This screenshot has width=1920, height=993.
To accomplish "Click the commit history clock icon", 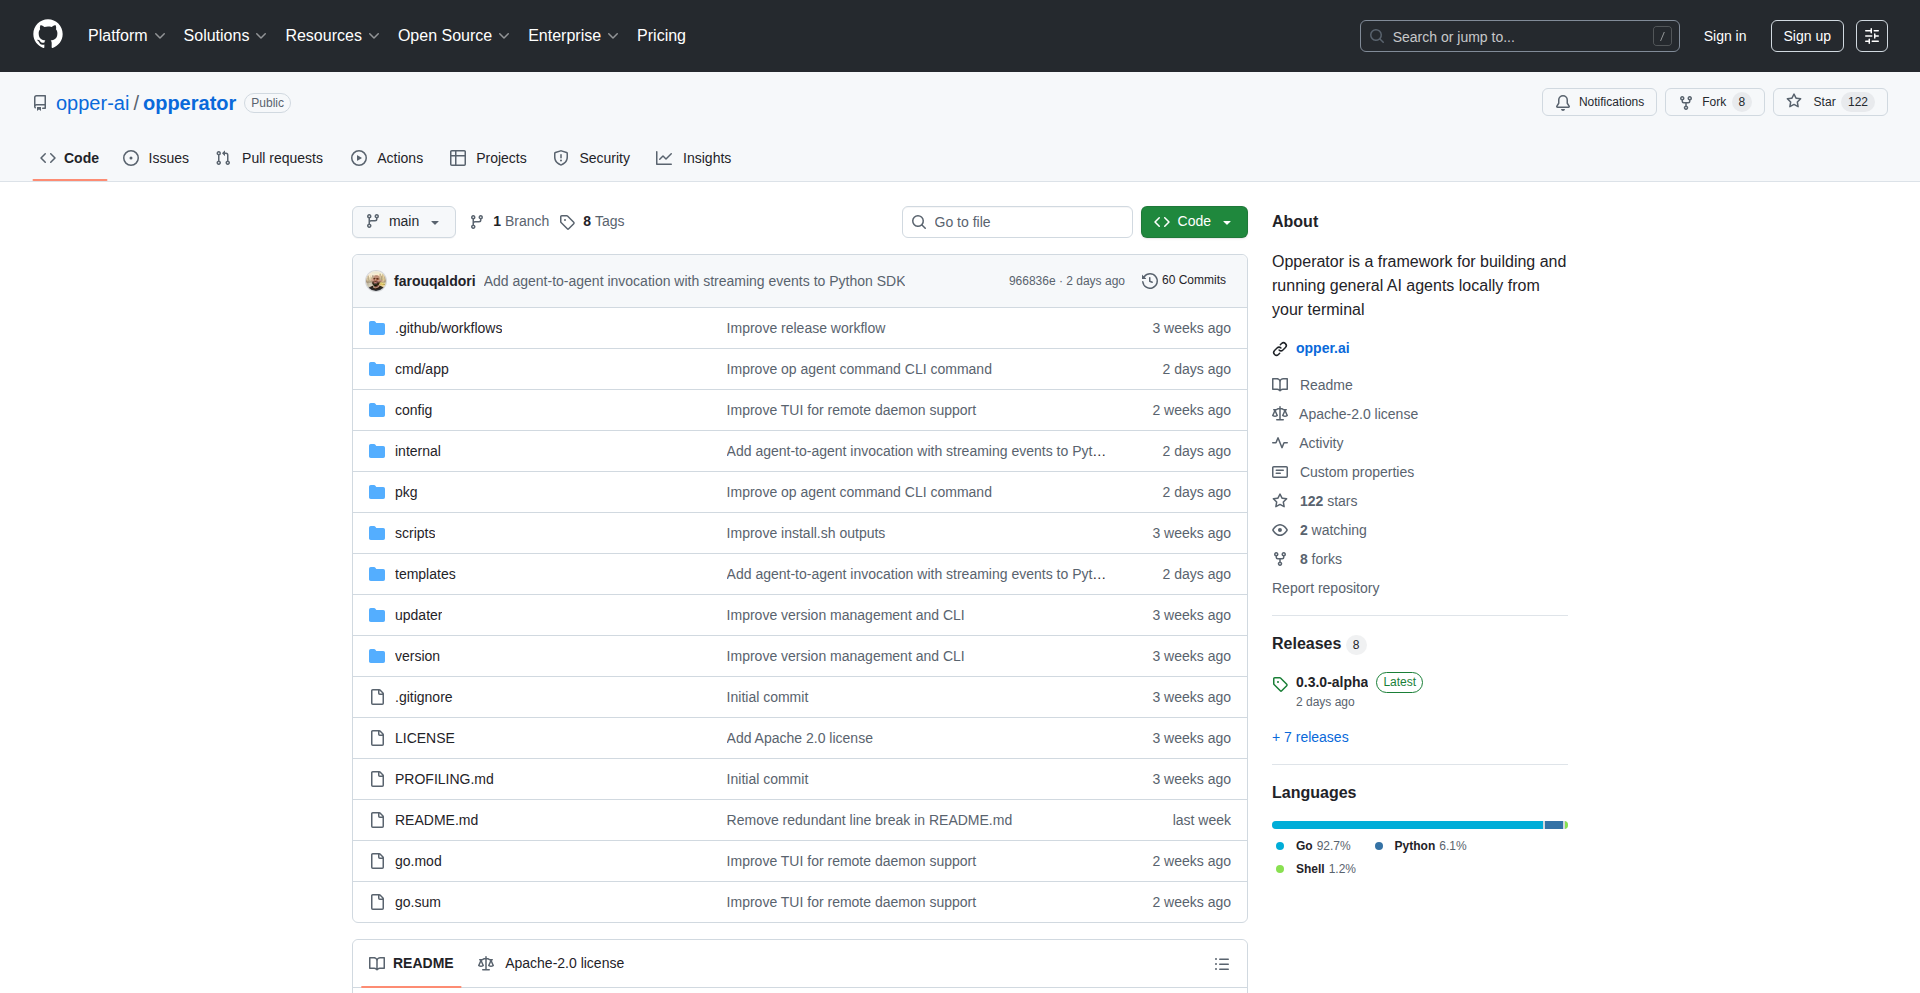I will click(x=1149, y=281).
